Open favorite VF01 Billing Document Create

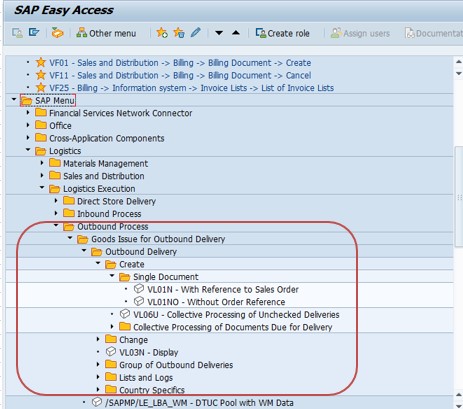click(180, 63)
